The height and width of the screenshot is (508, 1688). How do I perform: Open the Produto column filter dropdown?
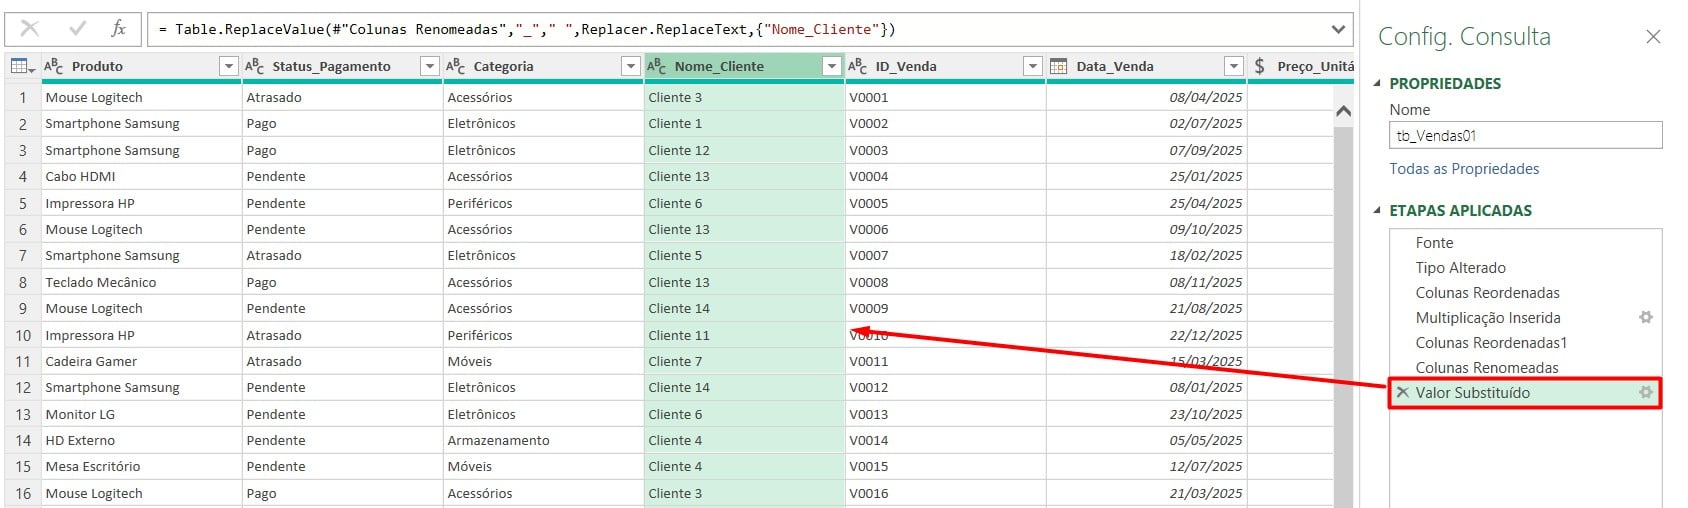tap(229, 67)
